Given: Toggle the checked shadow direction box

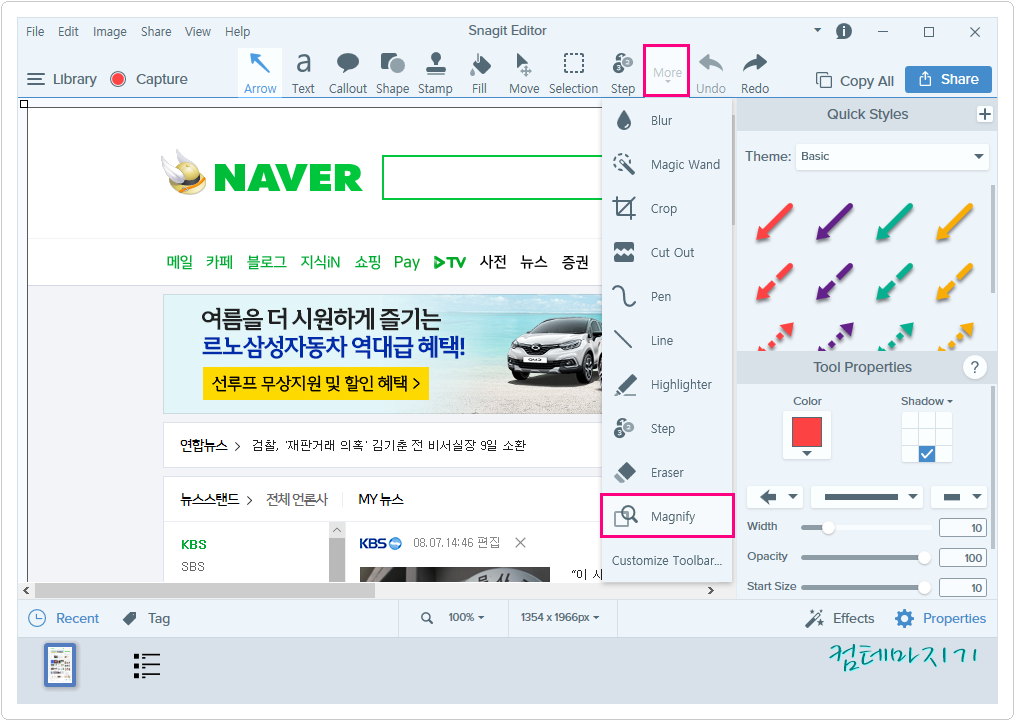Looking at the screenshot, I should [x=926, y=454].
